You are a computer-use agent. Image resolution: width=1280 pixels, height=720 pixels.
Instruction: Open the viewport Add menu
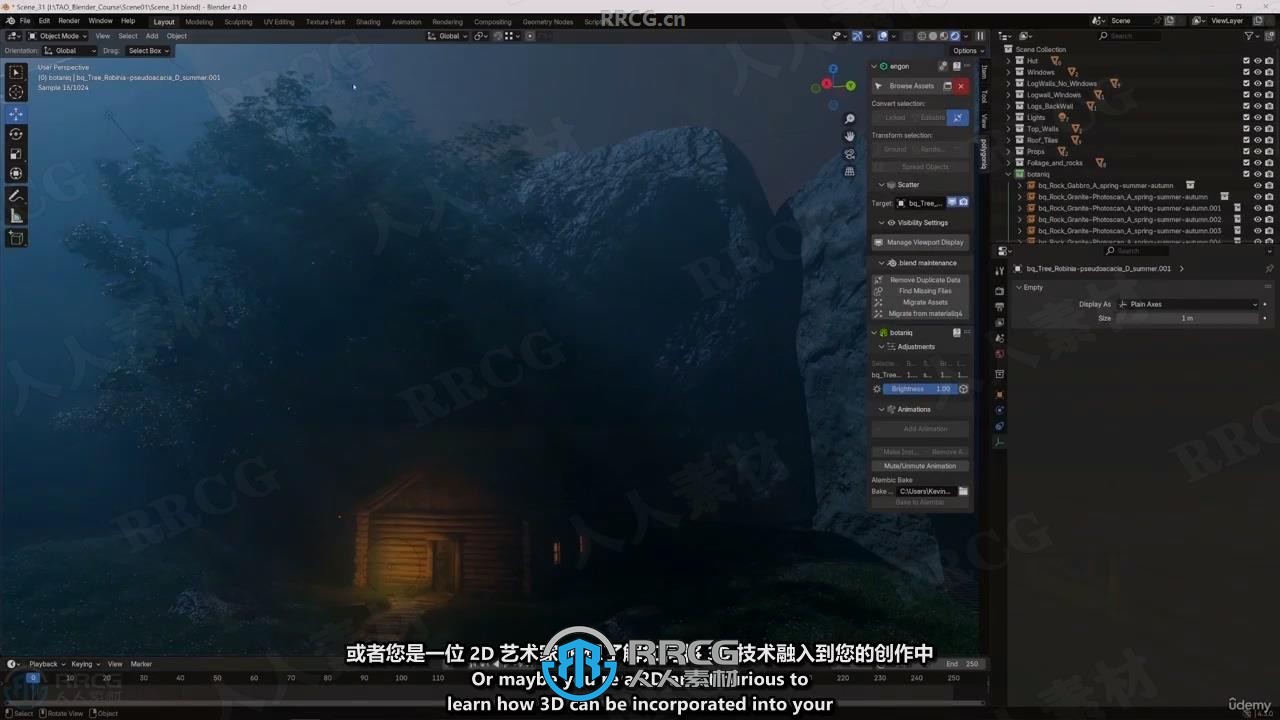(152, 36)
